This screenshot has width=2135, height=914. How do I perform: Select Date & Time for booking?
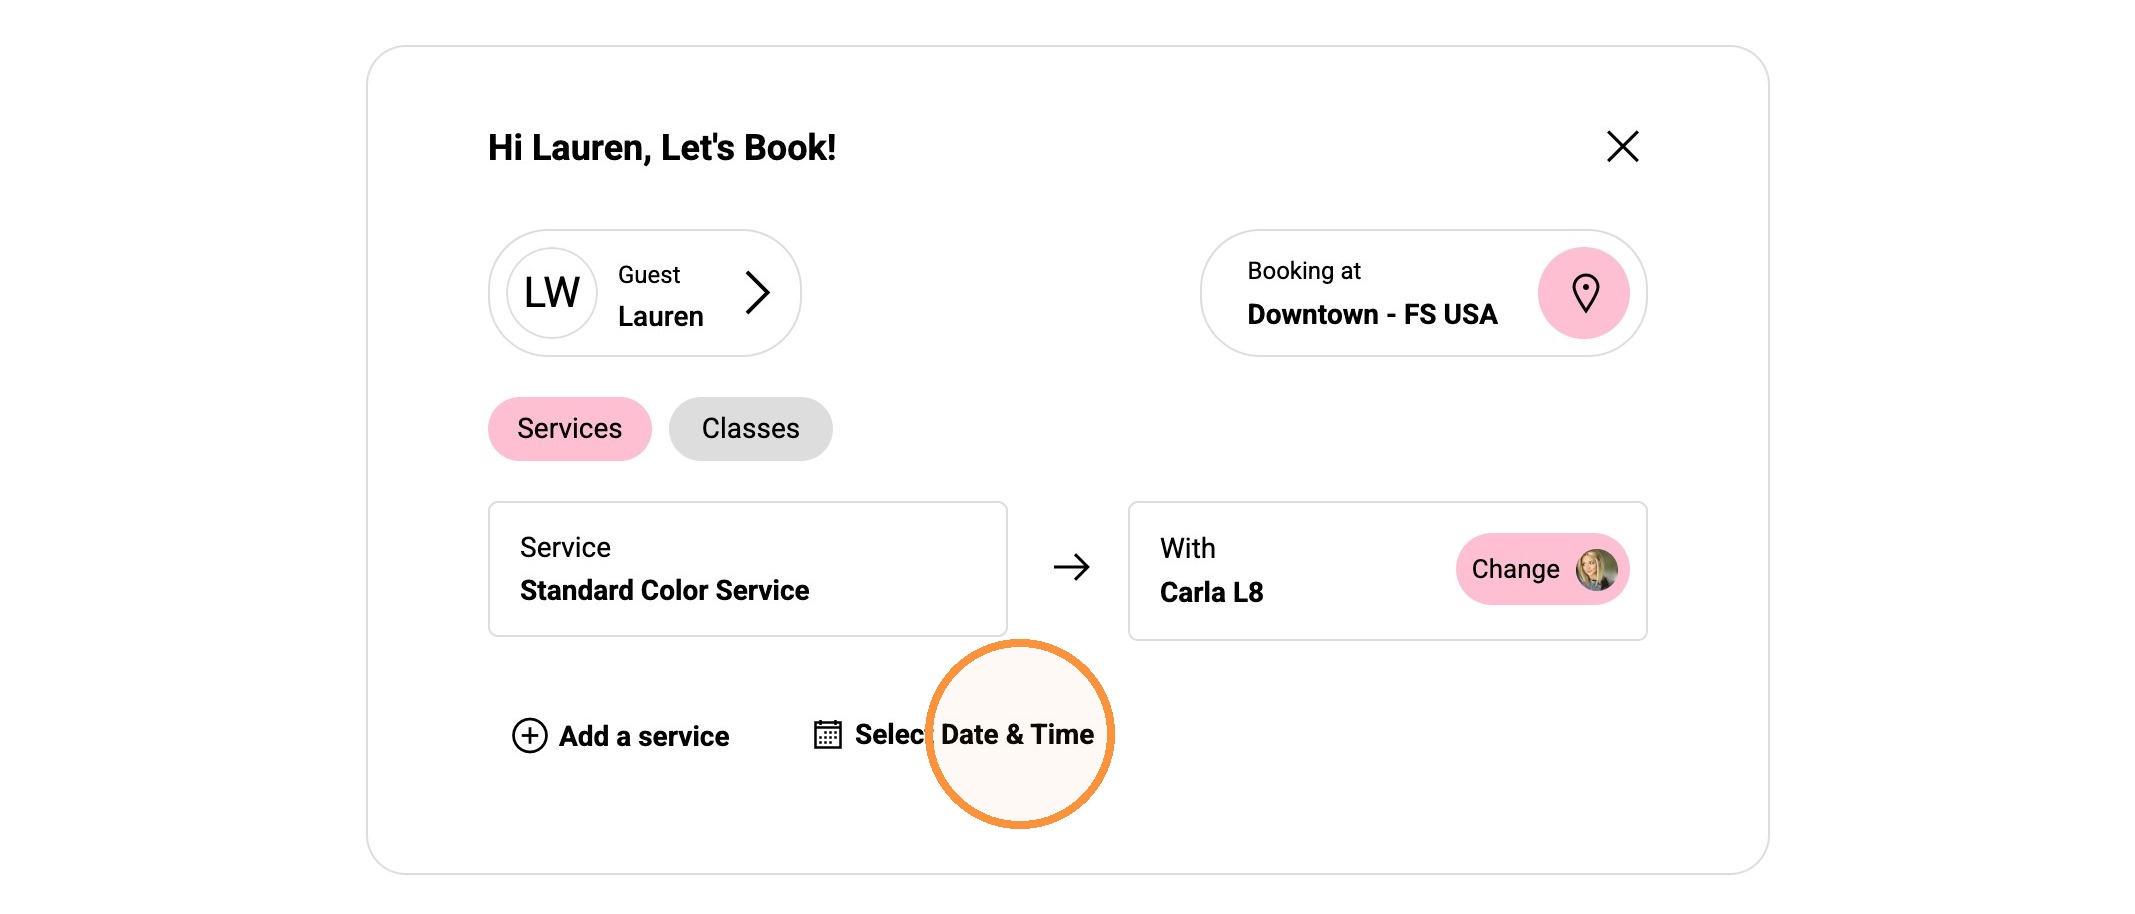pyautogui.click(x=974, y=734)
